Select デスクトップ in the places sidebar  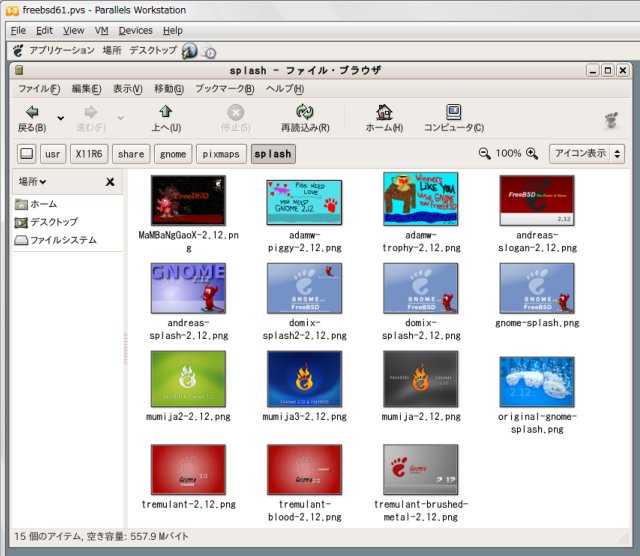coord(46,222)
